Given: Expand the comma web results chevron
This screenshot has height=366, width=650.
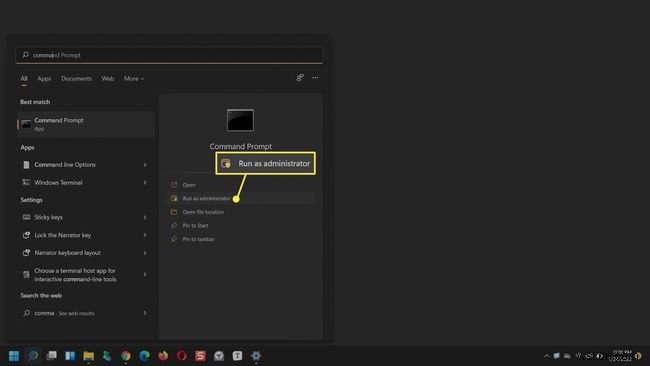Looking at the screenshot, I should coord(145,313).
